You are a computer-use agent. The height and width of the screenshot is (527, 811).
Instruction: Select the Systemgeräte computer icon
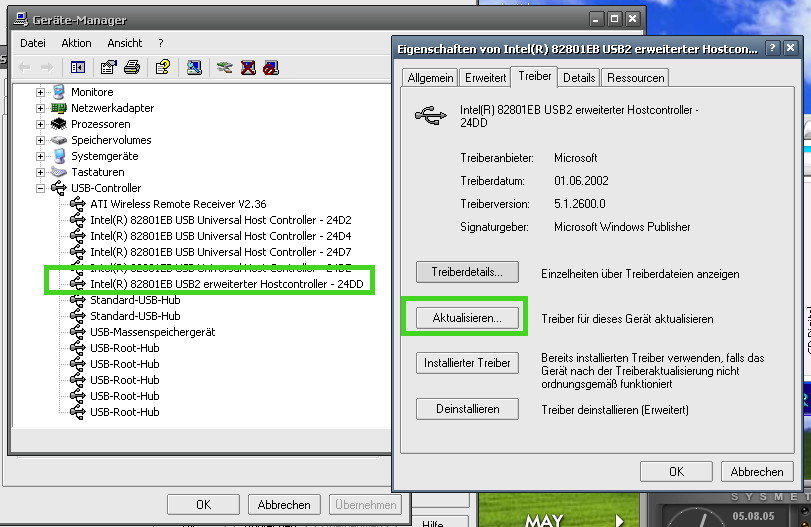point(59,156)
